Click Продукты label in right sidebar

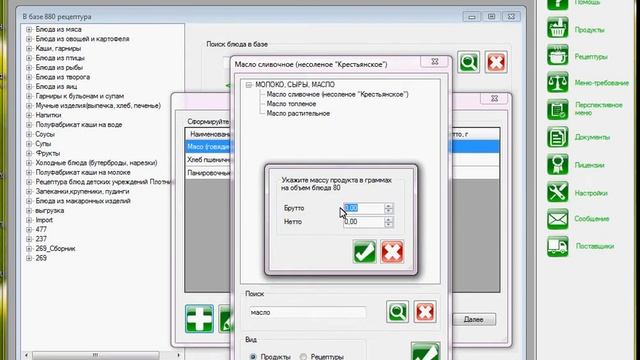click(589, 30)
